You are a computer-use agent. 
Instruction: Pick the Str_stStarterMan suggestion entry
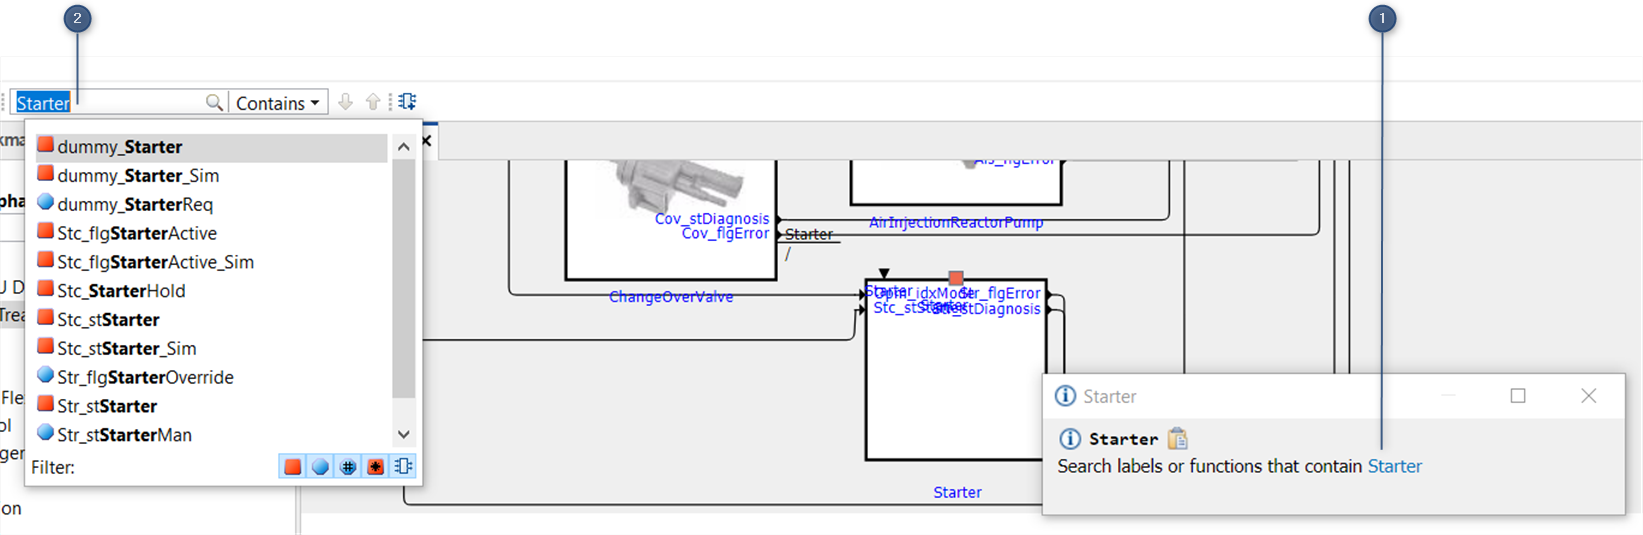coord(124,435)
